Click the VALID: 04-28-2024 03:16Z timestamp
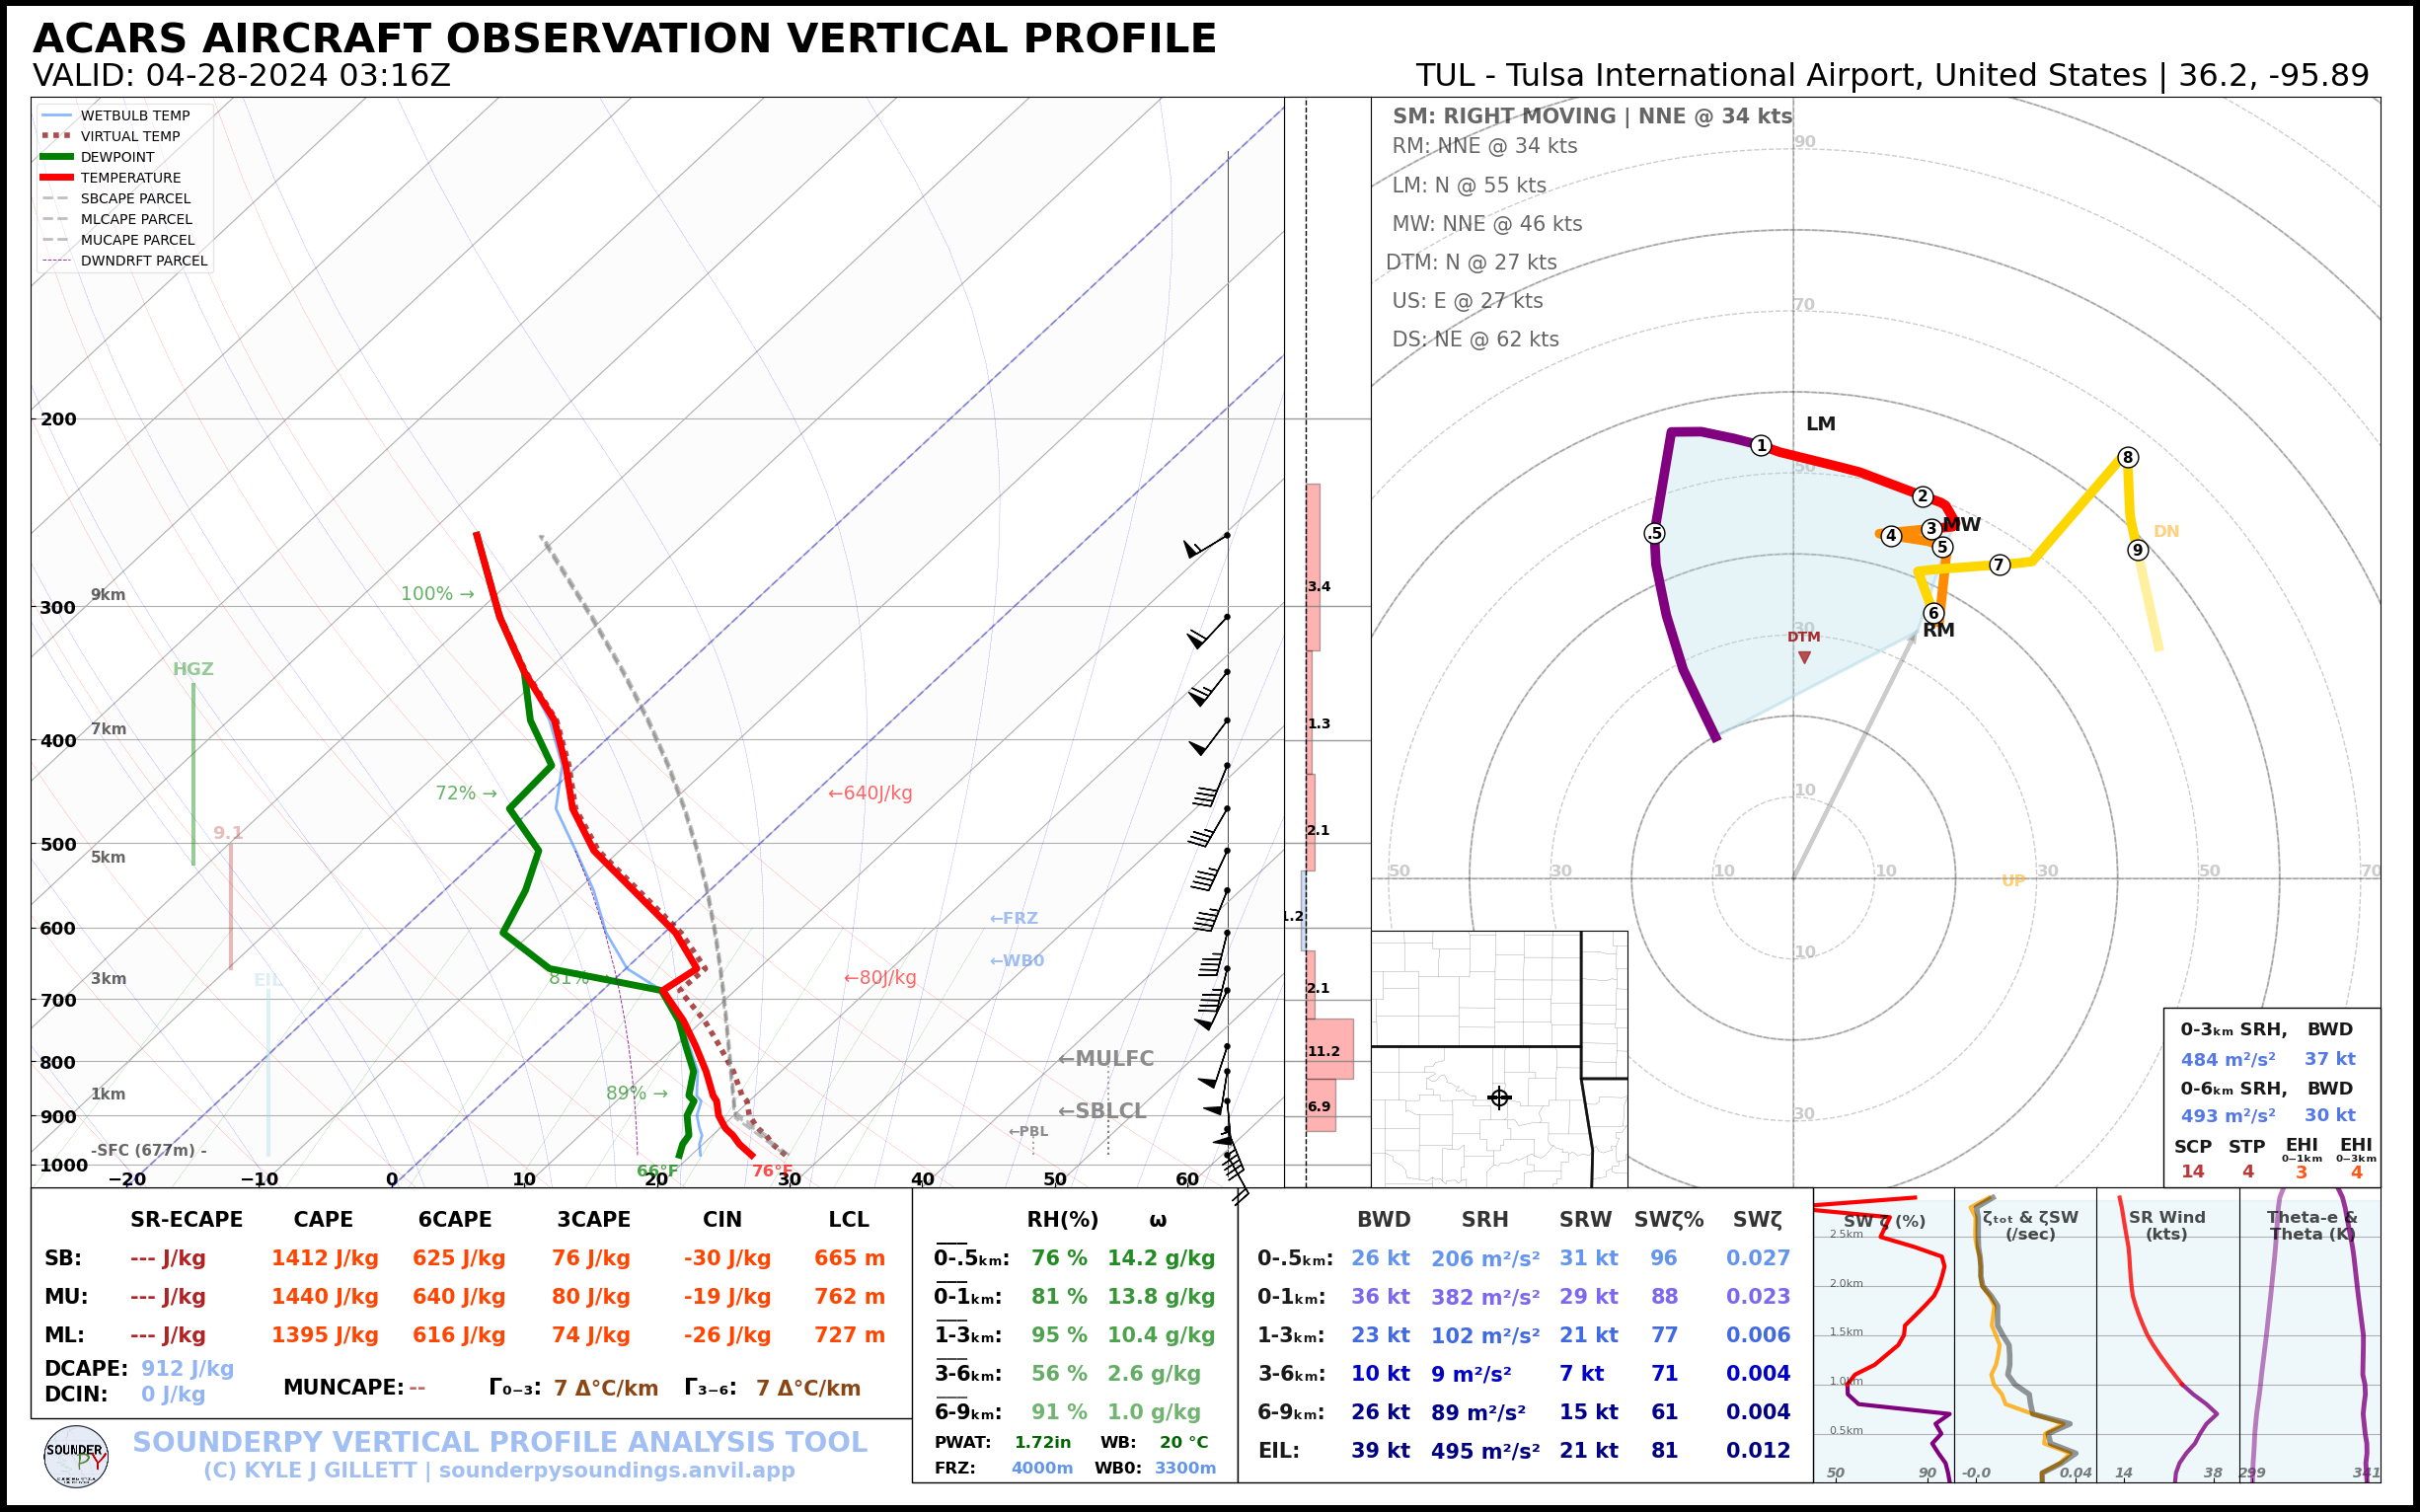 (241, 76)
